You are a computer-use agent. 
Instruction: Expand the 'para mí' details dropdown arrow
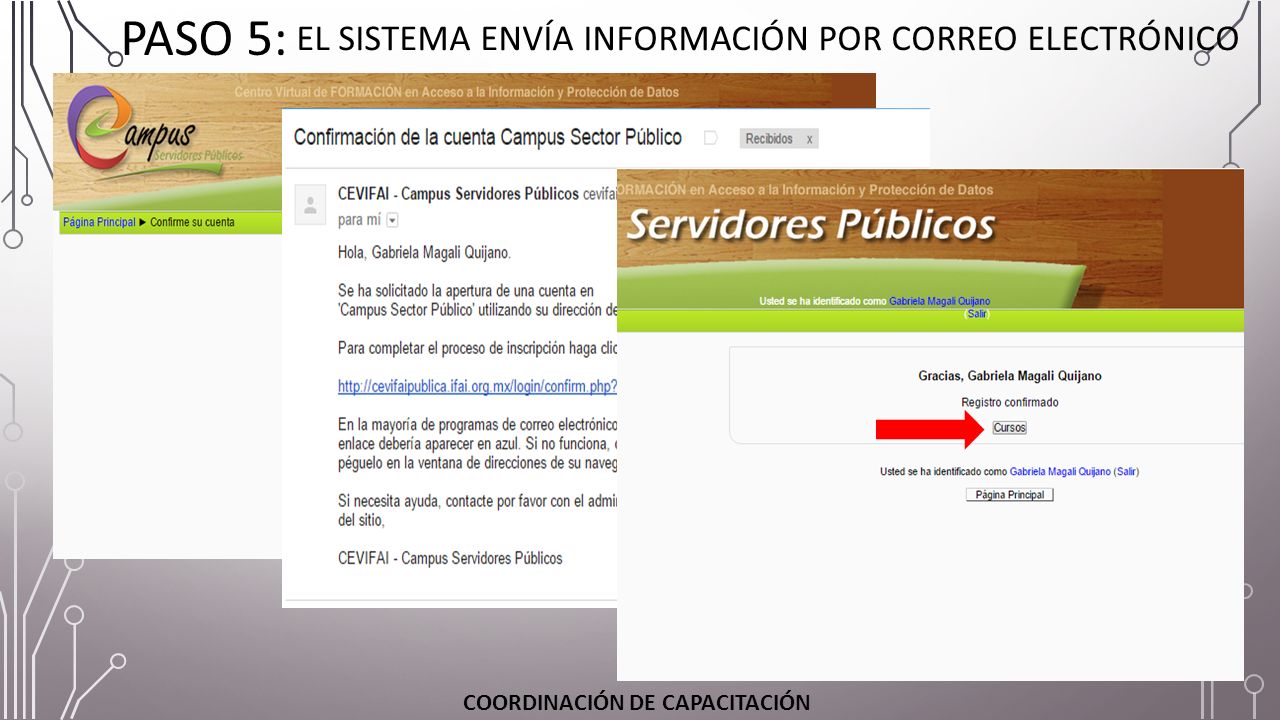392,220
